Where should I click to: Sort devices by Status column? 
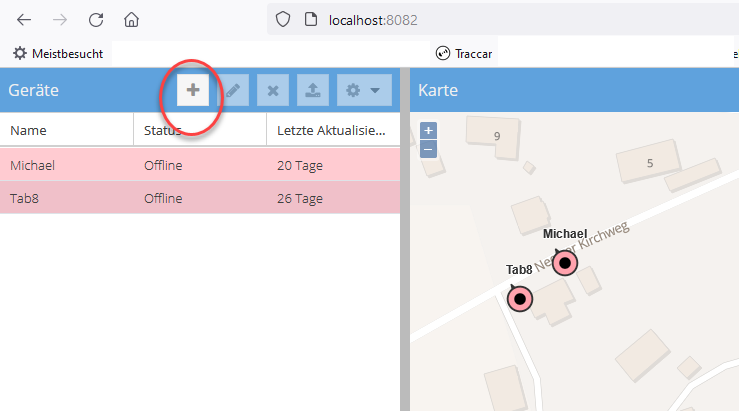click(199, 130)
